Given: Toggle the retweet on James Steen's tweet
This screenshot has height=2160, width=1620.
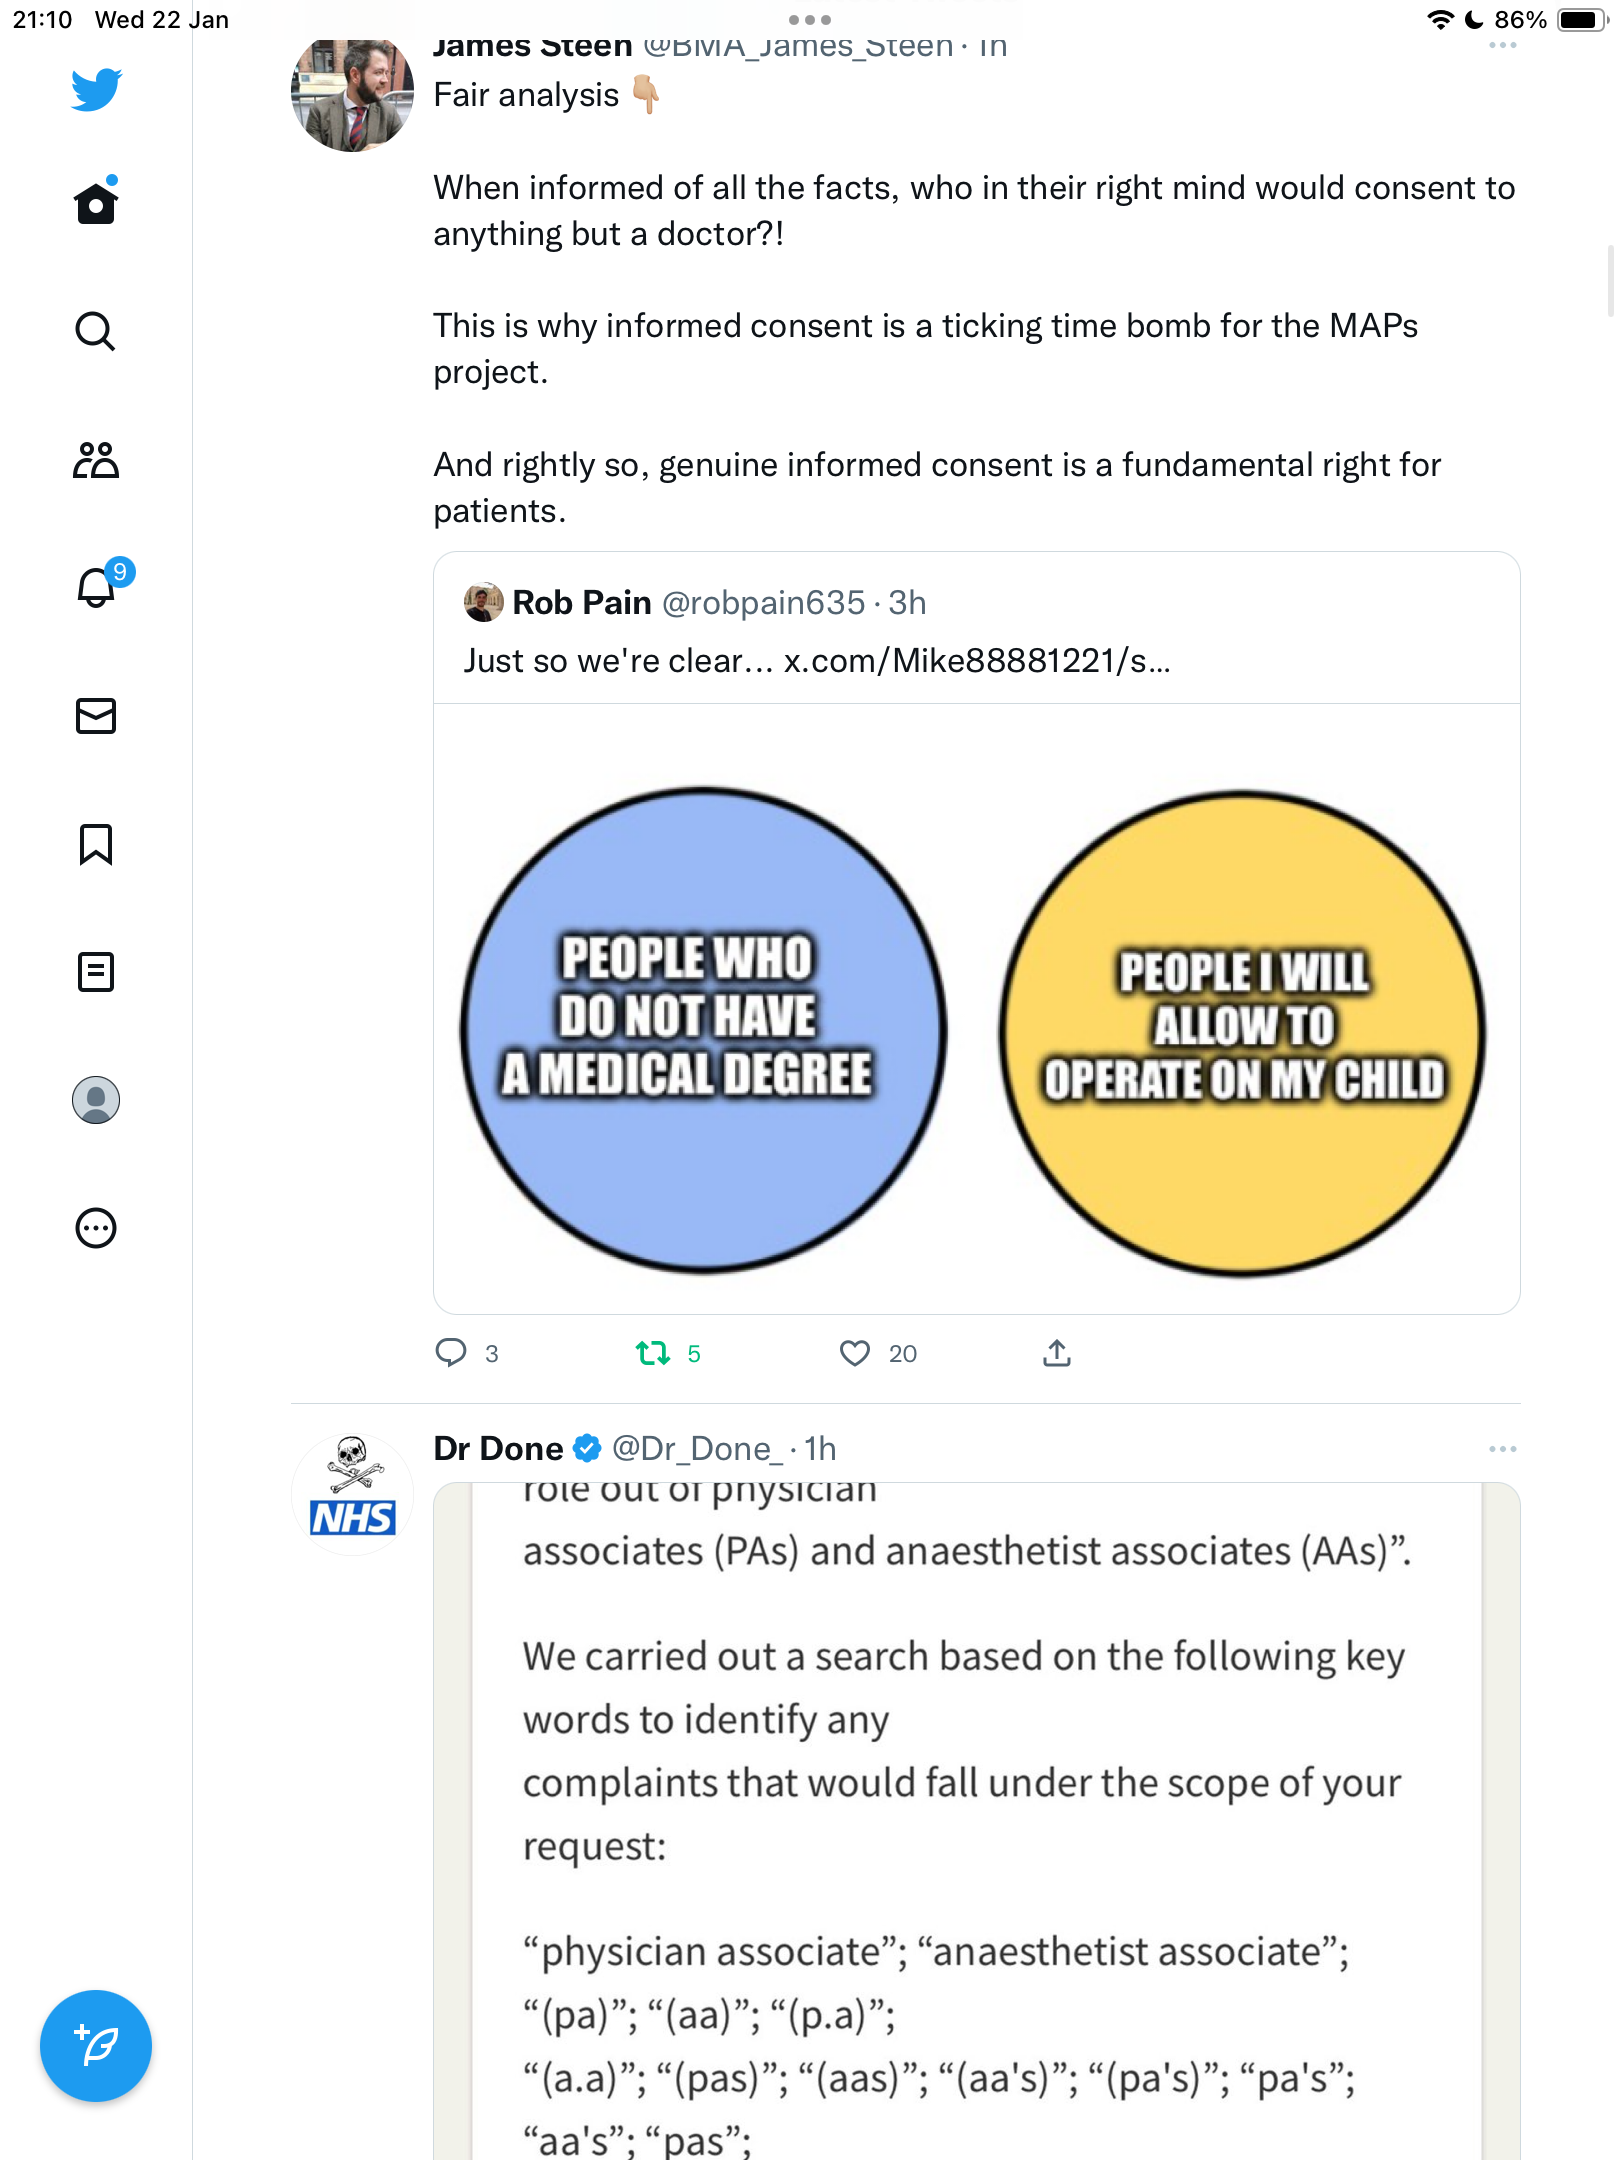Looking at the screenshot, I should point(653,1353).
